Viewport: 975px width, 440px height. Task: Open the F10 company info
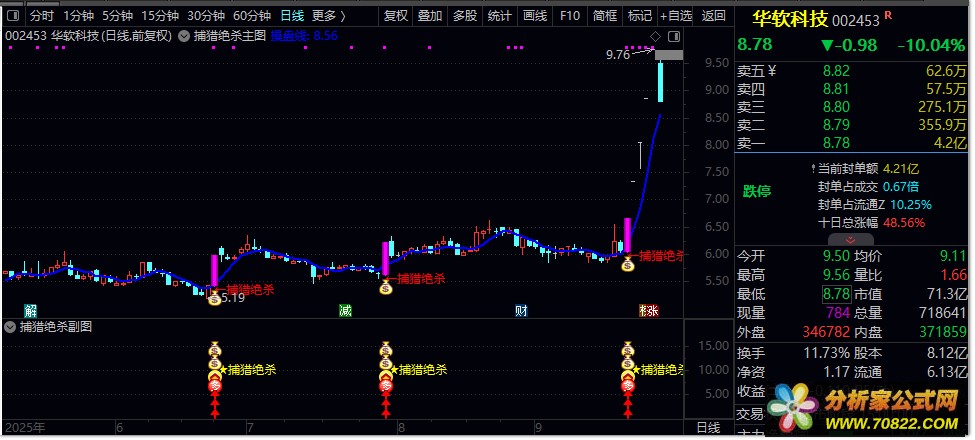570,16
